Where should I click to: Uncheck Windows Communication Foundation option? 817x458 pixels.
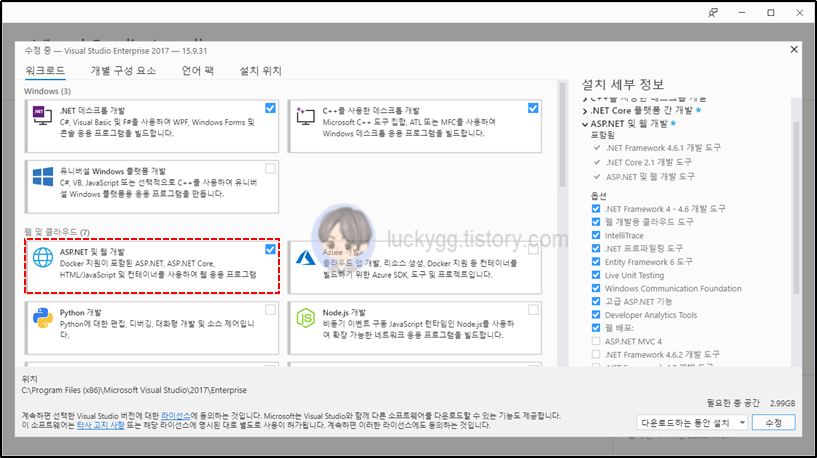pyautogui.click(x=596, y=288)
